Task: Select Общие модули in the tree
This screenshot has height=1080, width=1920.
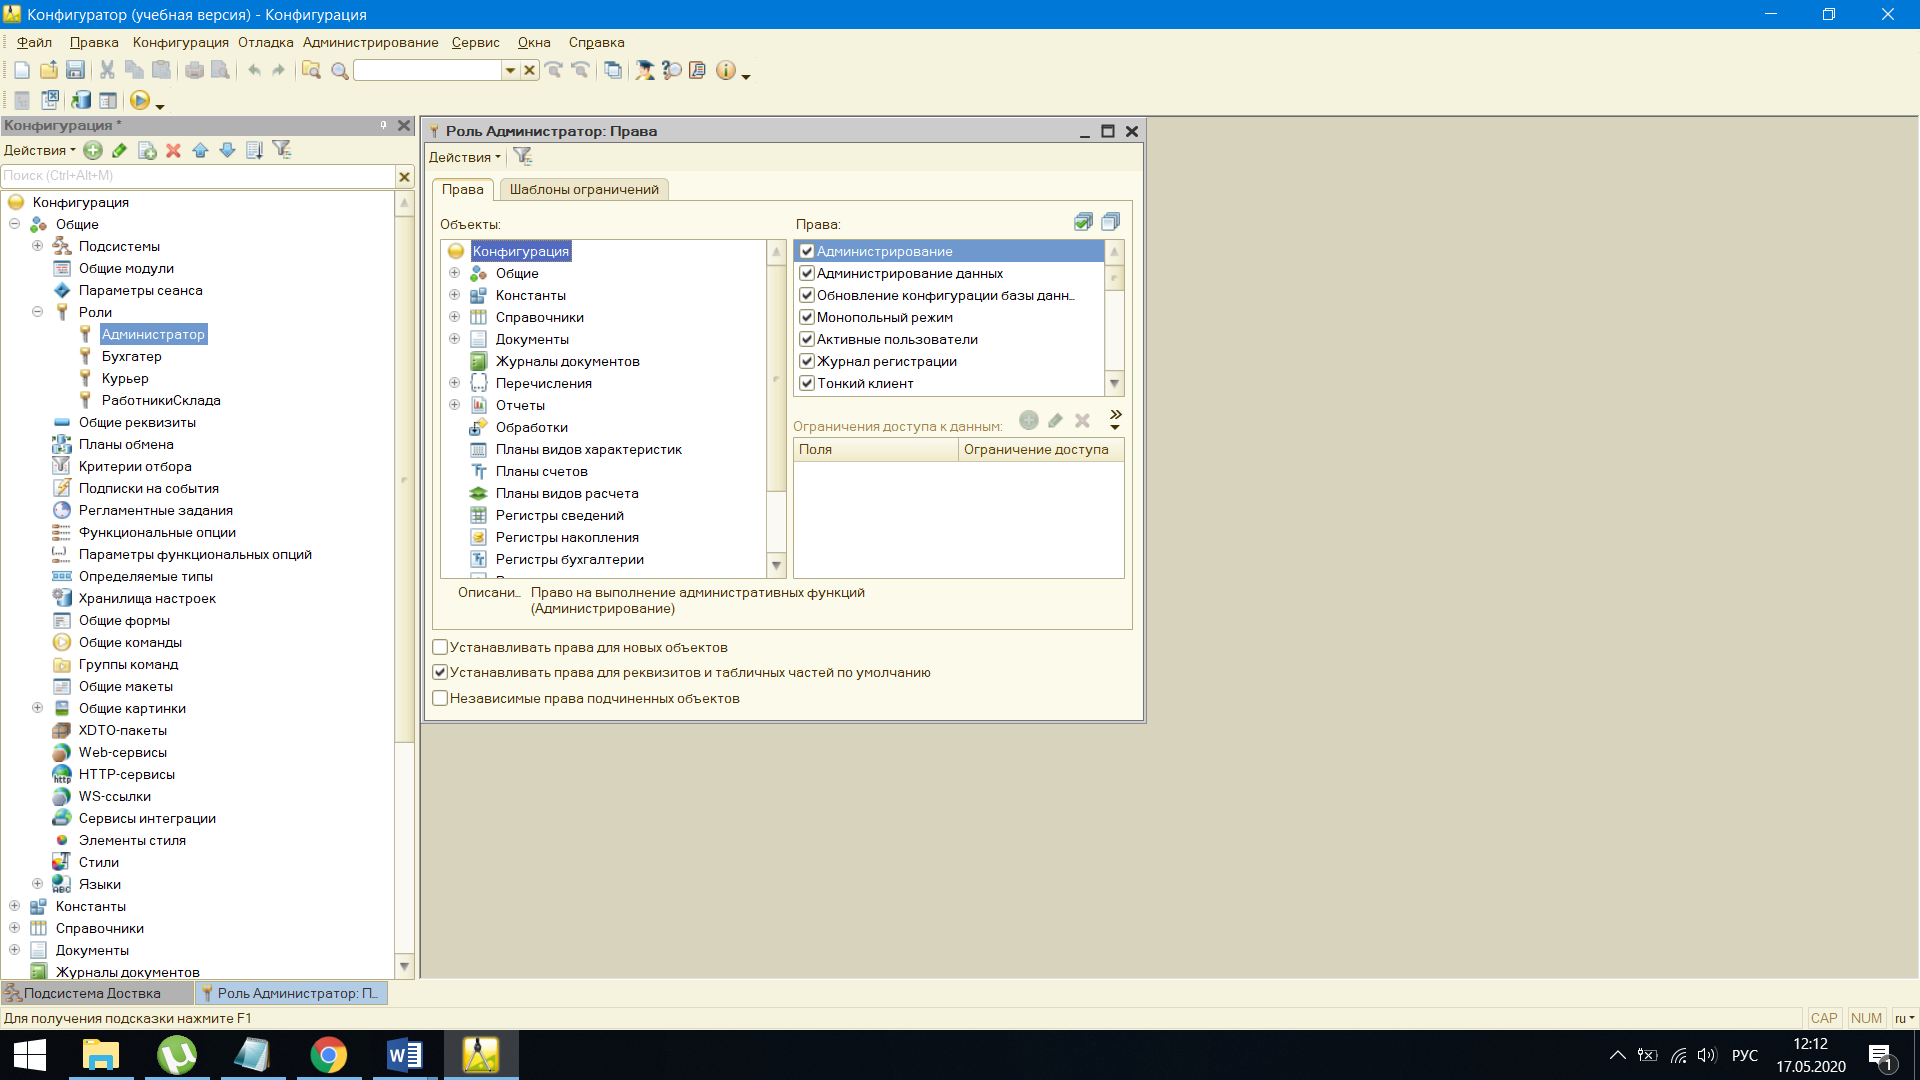Action: (x=126, y=268)
